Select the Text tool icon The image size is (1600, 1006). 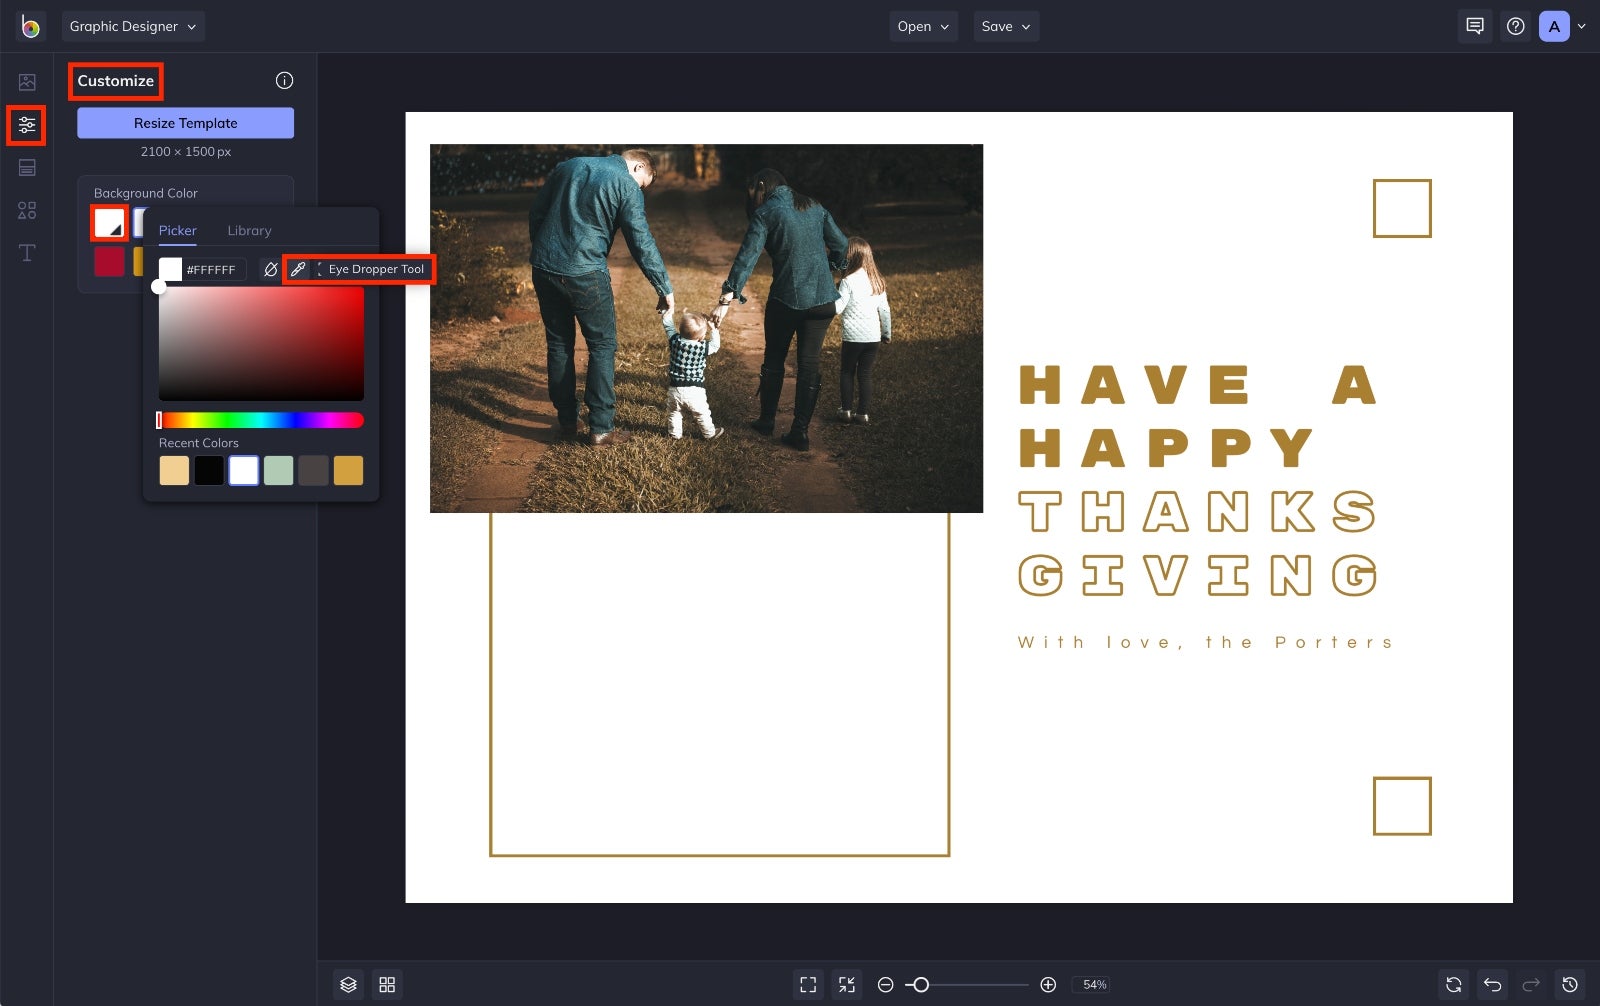[x=27, y=252]
